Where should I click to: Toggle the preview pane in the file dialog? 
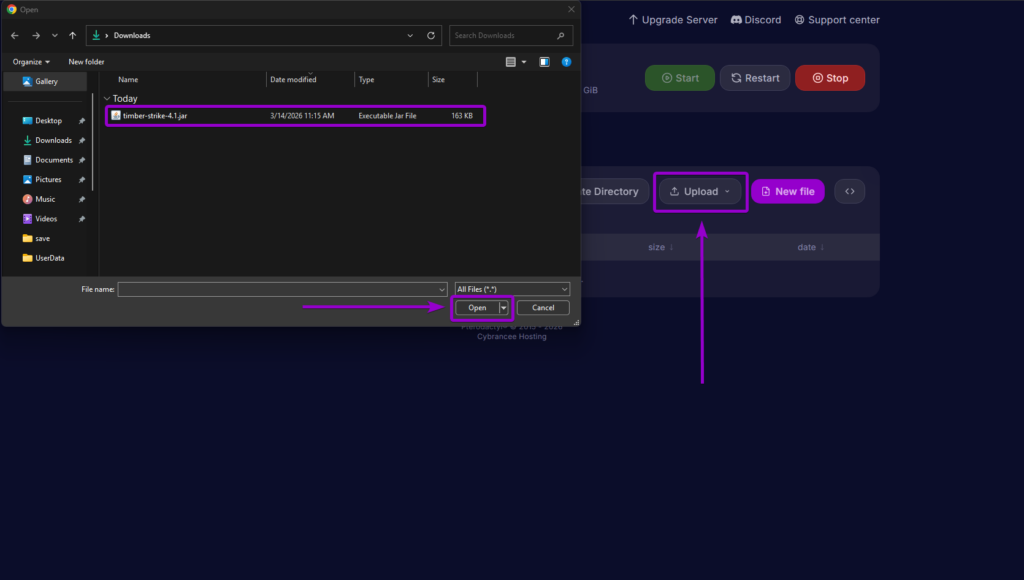click(x=543, y=61)
